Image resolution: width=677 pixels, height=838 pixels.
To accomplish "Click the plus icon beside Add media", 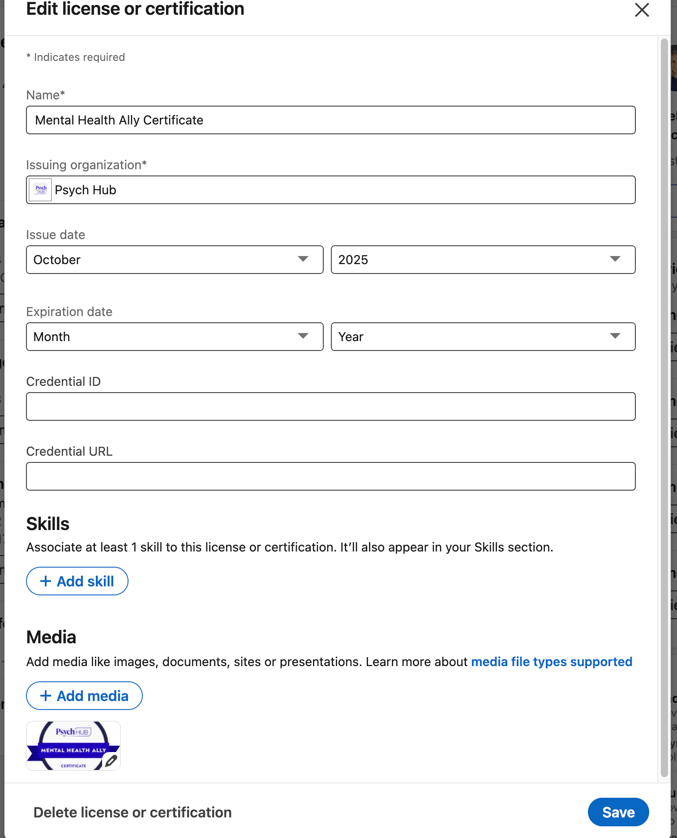I will pyautogui.click(x=45, y=696).
